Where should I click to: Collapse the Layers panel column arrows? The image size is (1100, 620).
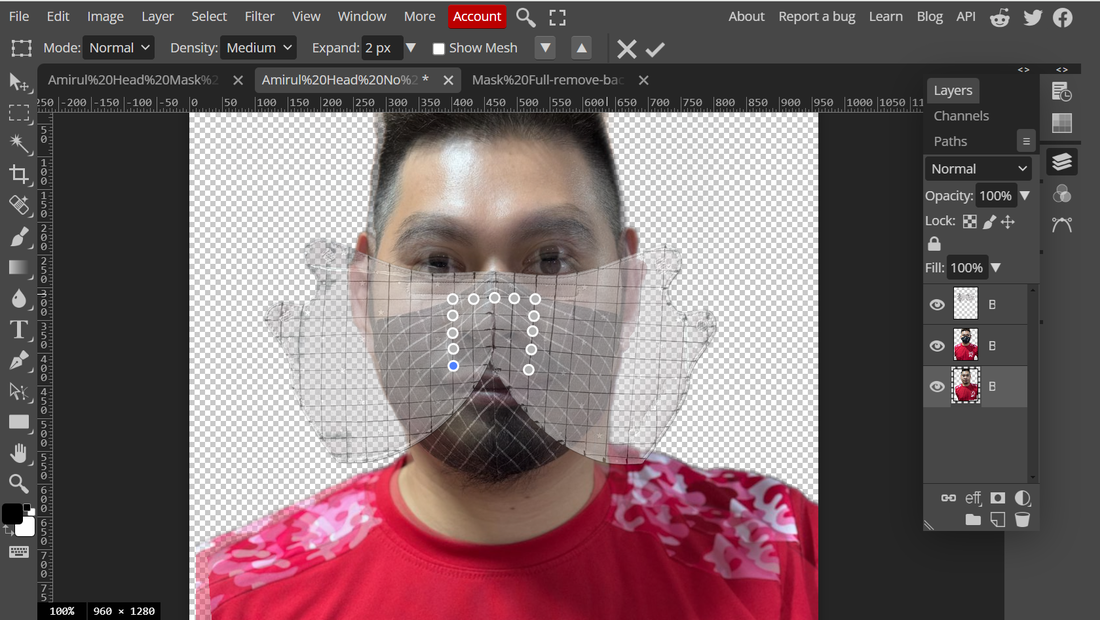[1024, 69]
